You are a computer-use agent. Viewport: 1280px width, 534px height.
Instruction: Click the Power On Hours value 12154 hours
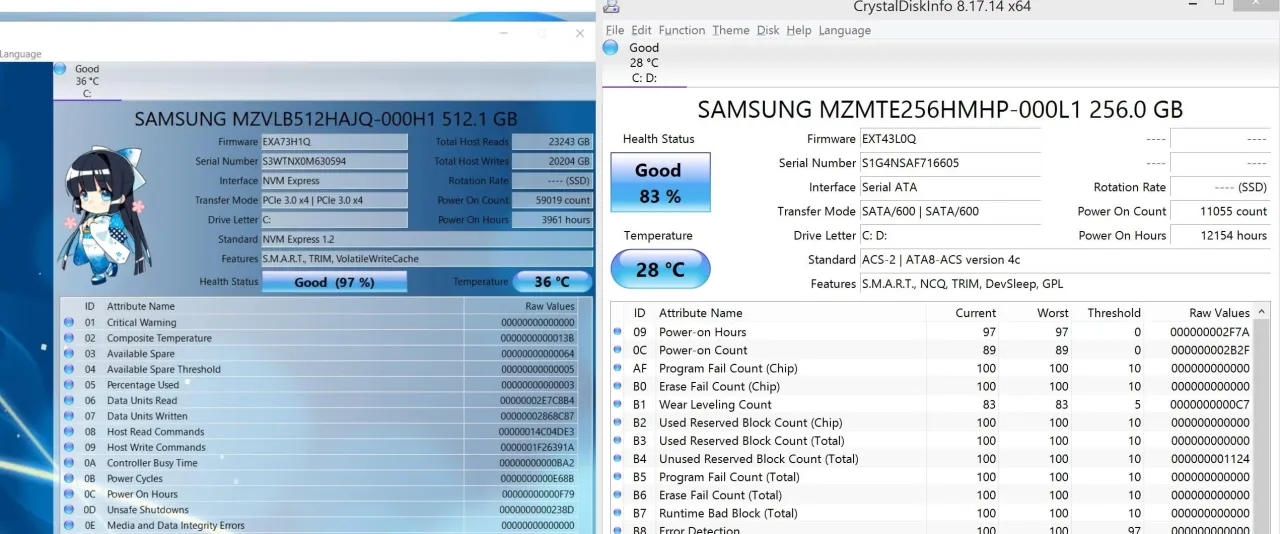click(1220, 235)
